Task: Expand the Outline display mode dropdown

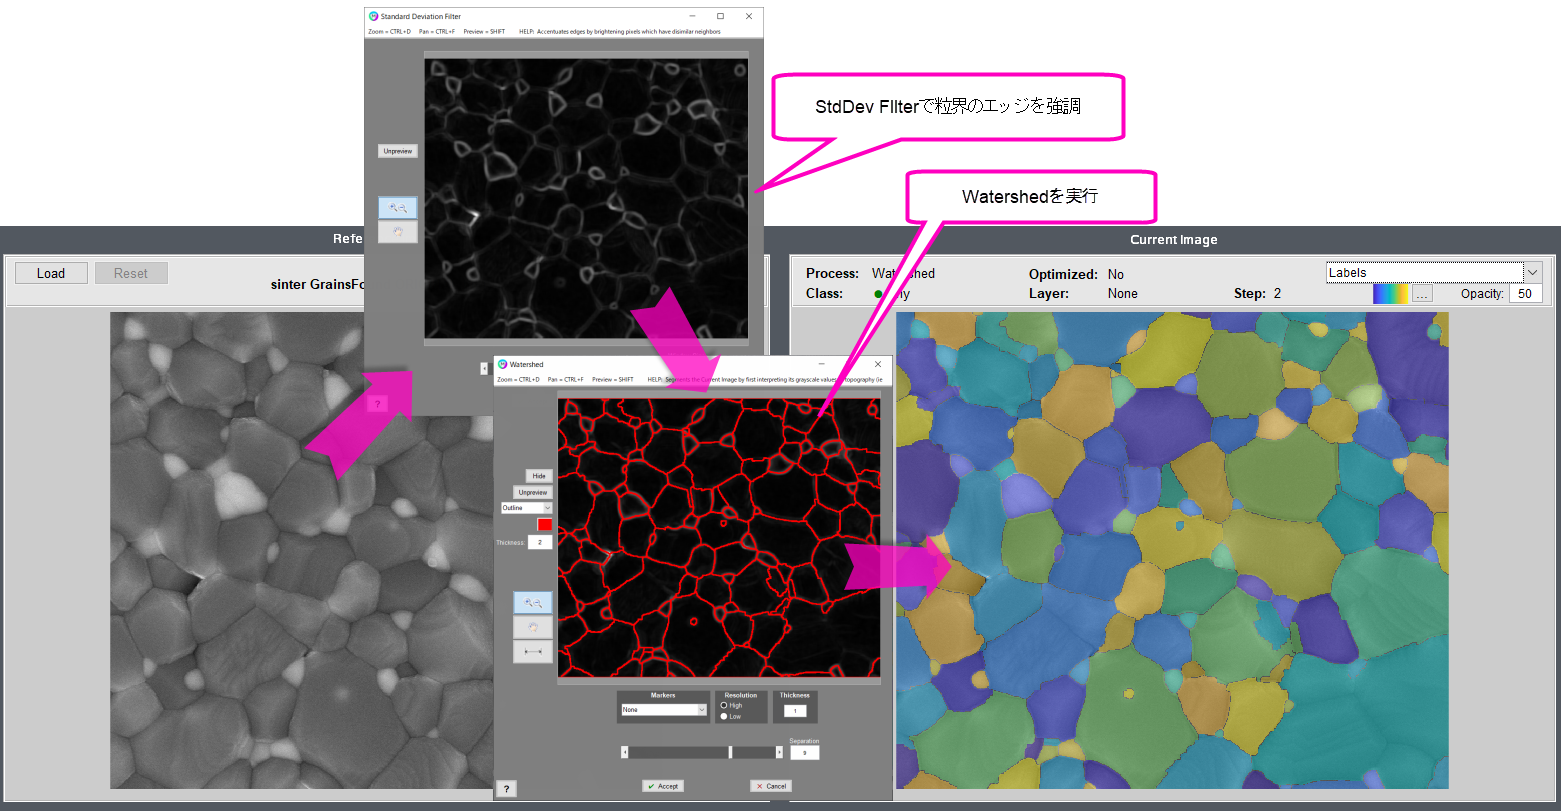Action: pyautogui.click(x=526, y=508)
